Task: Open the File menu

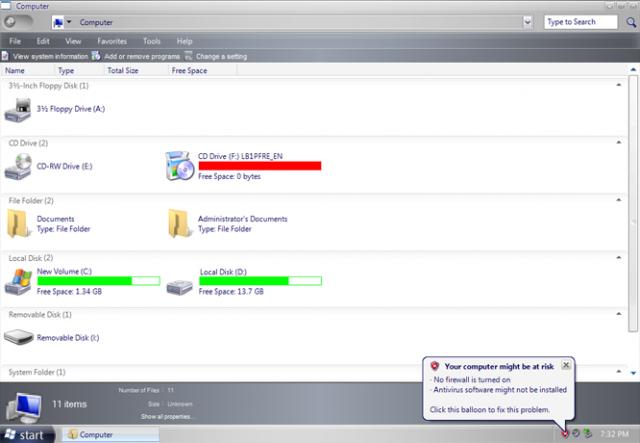Action: point(15,41)
